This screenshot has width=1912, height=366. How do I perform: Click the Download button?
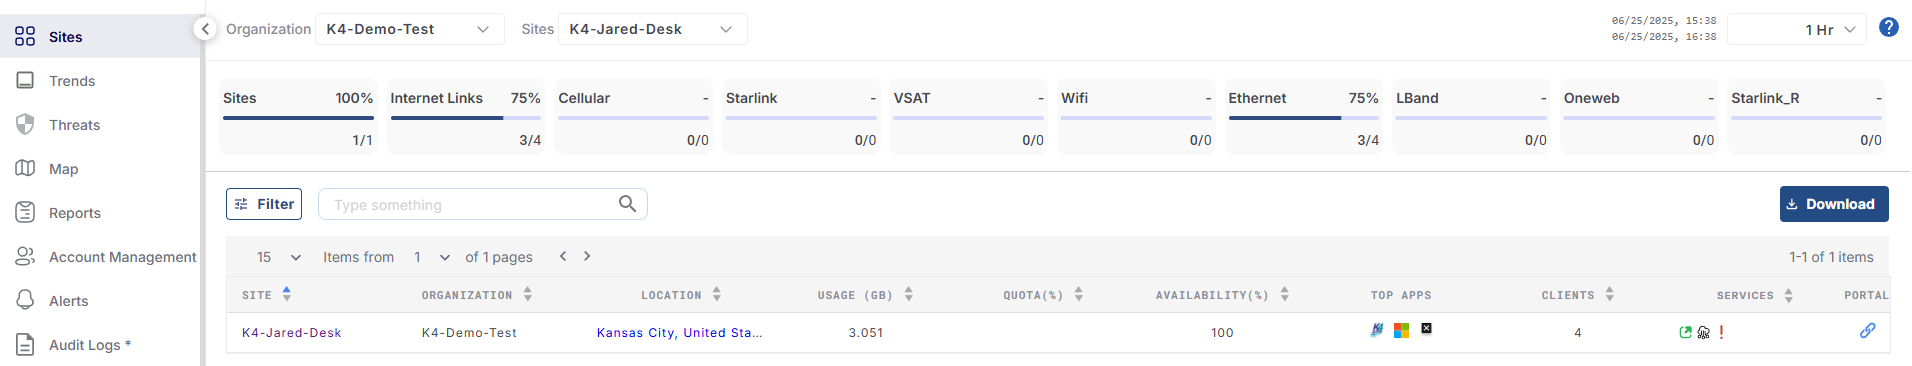click(1834, 204)
